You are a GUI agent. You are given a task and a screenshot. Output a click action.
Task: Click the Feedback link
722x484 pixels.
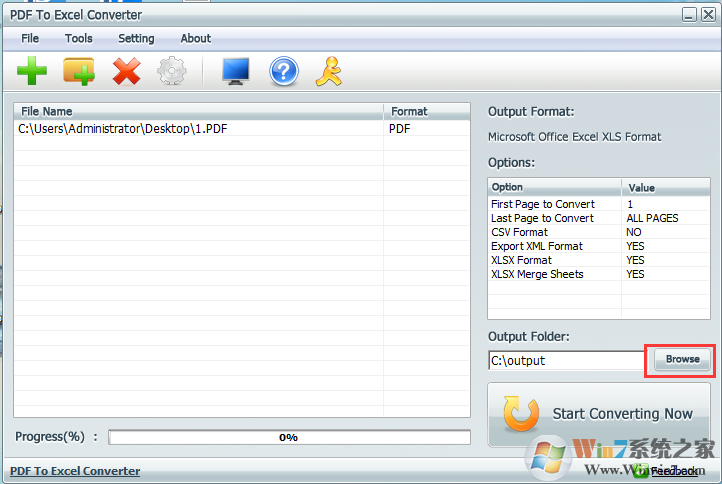tap(675, 471)
